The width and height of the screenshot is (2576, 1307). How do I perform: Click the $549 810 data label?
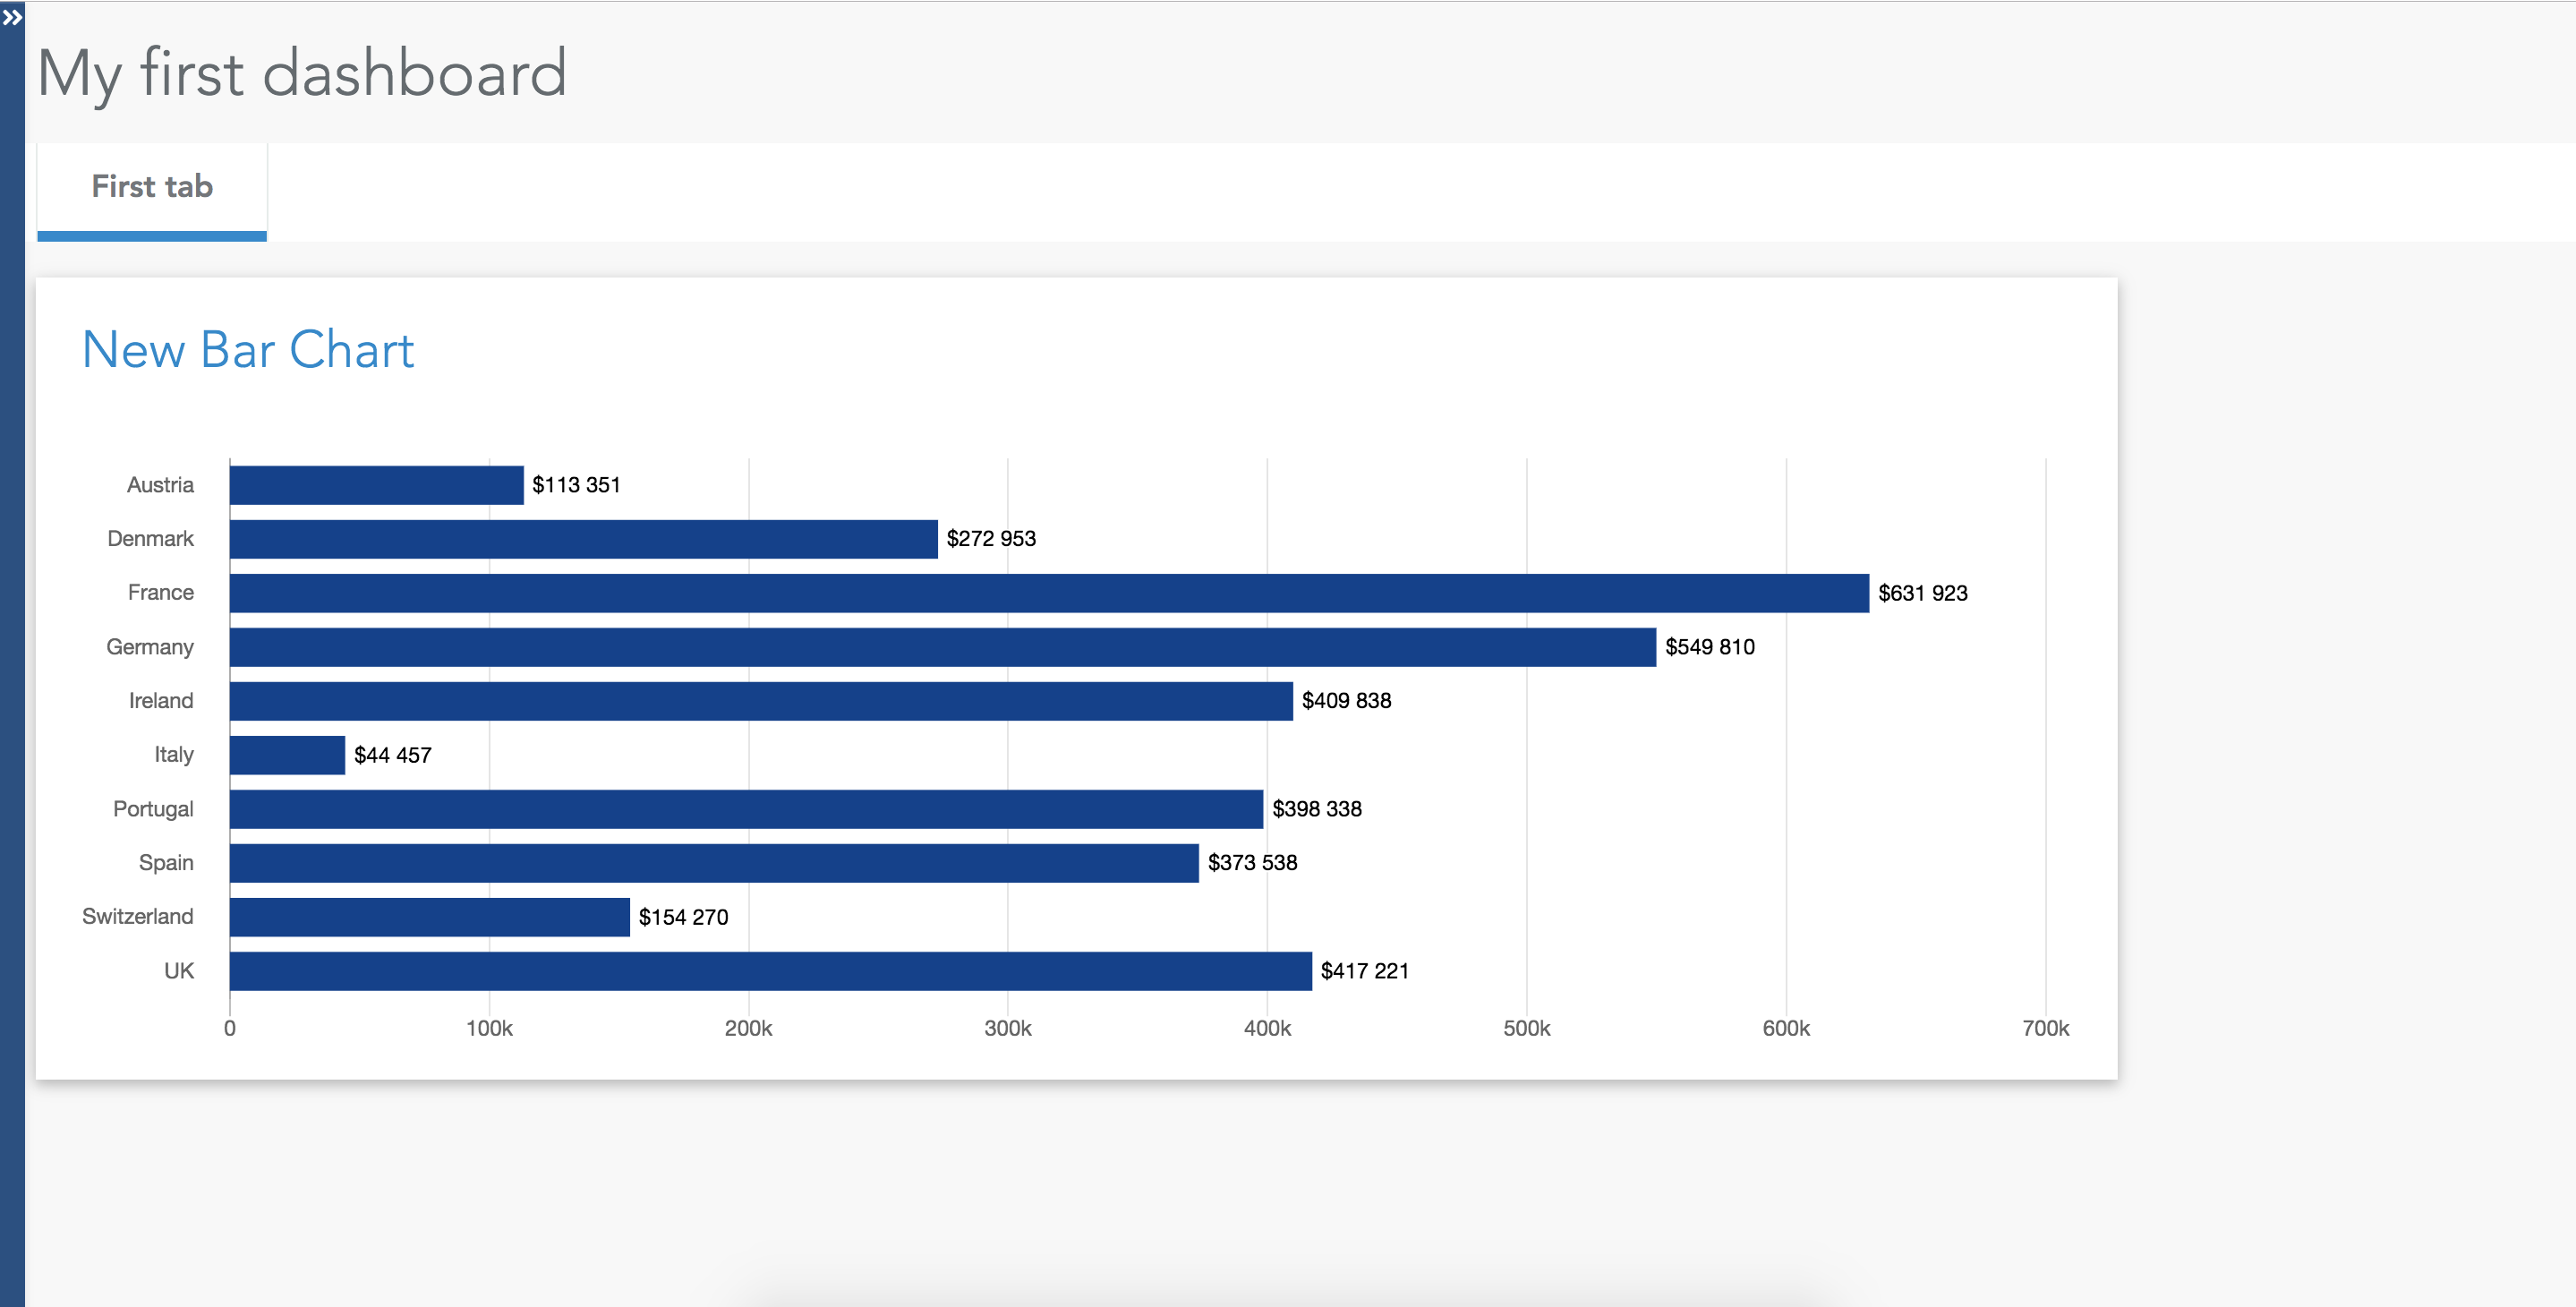point(1710,647)
